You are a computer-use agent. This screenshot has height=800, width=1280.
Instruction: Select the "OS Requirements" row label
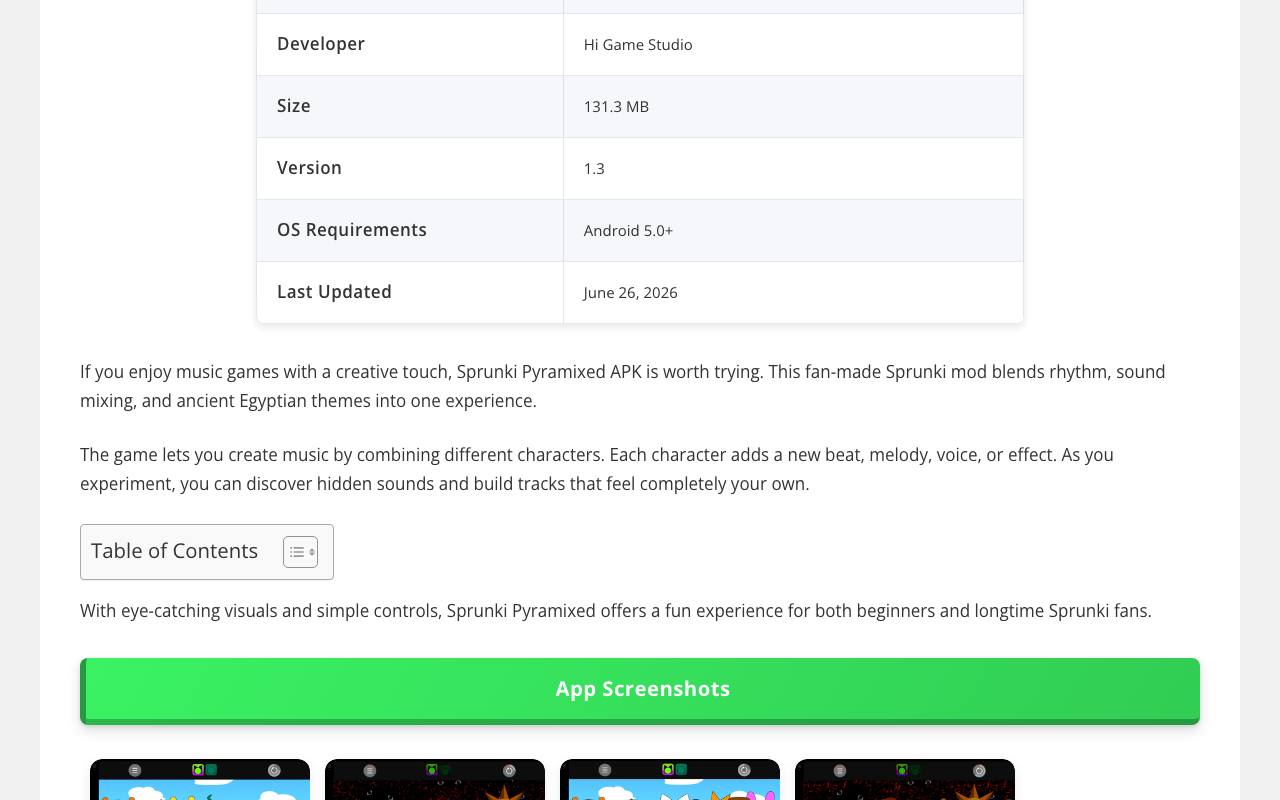point(352,230)
